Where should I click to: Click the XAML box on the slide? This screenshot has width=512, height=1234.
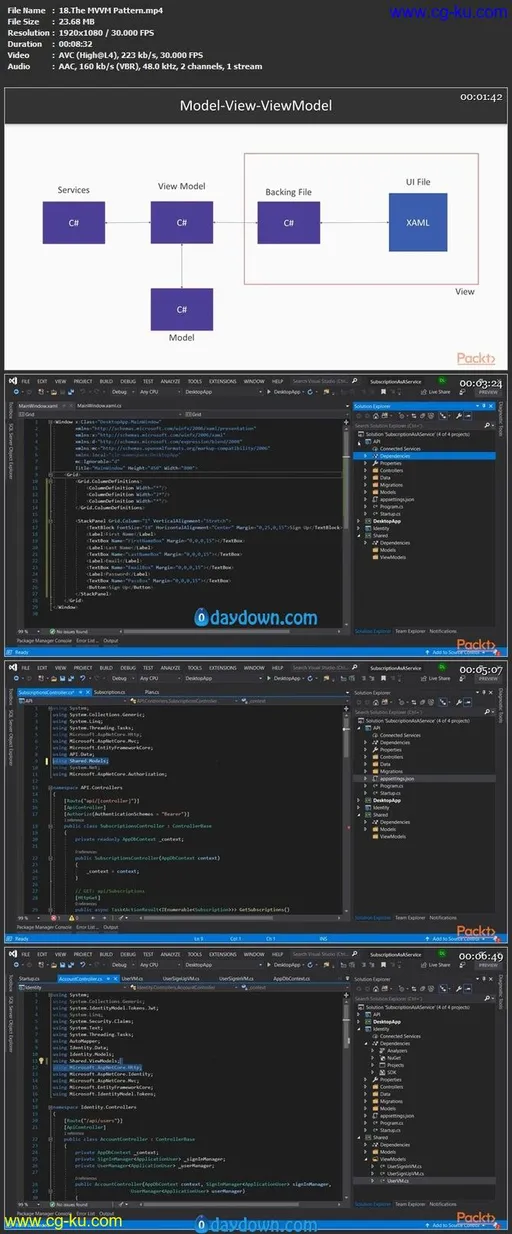pos(418,222)
